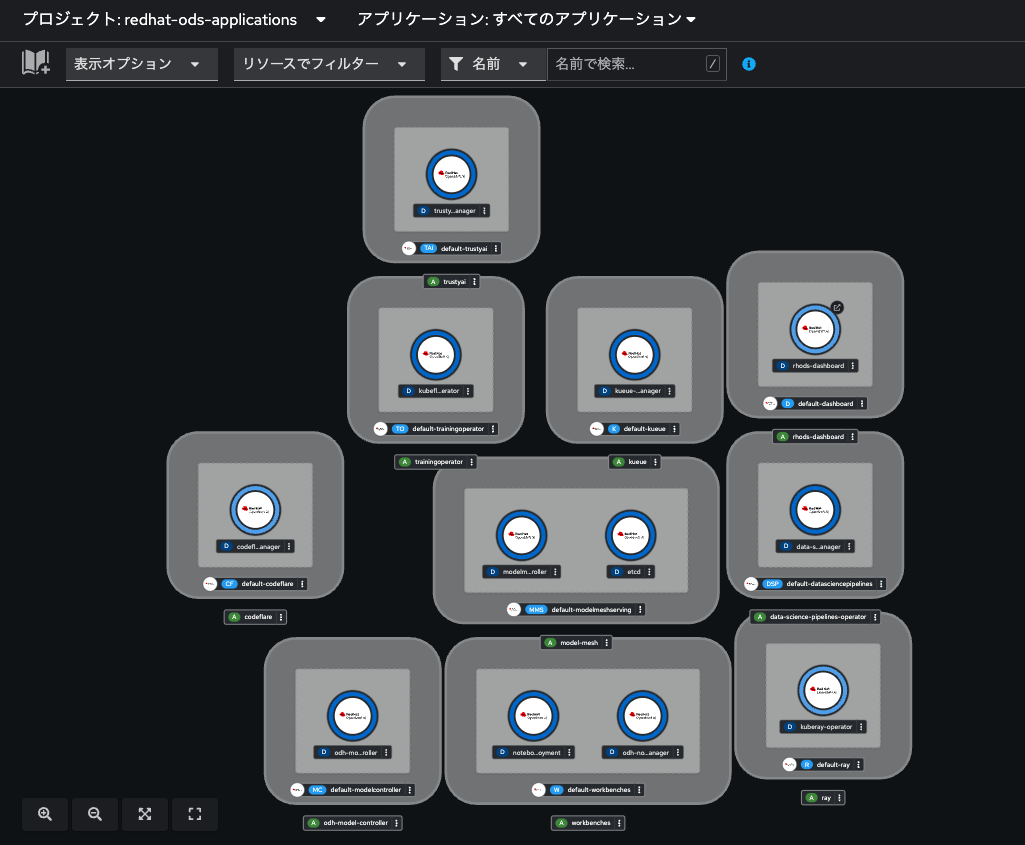Click the zoom out button

pos(95,814)
